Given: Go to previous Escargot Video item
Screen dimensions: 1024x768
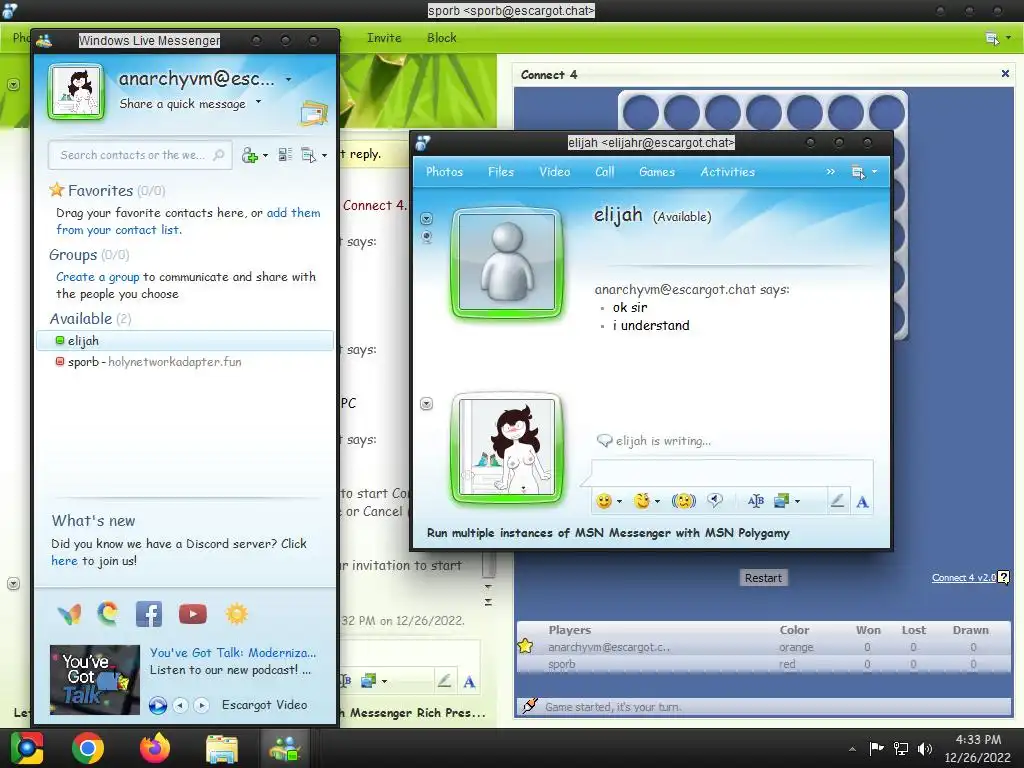Looking at the screenshot, I should 181,705.
